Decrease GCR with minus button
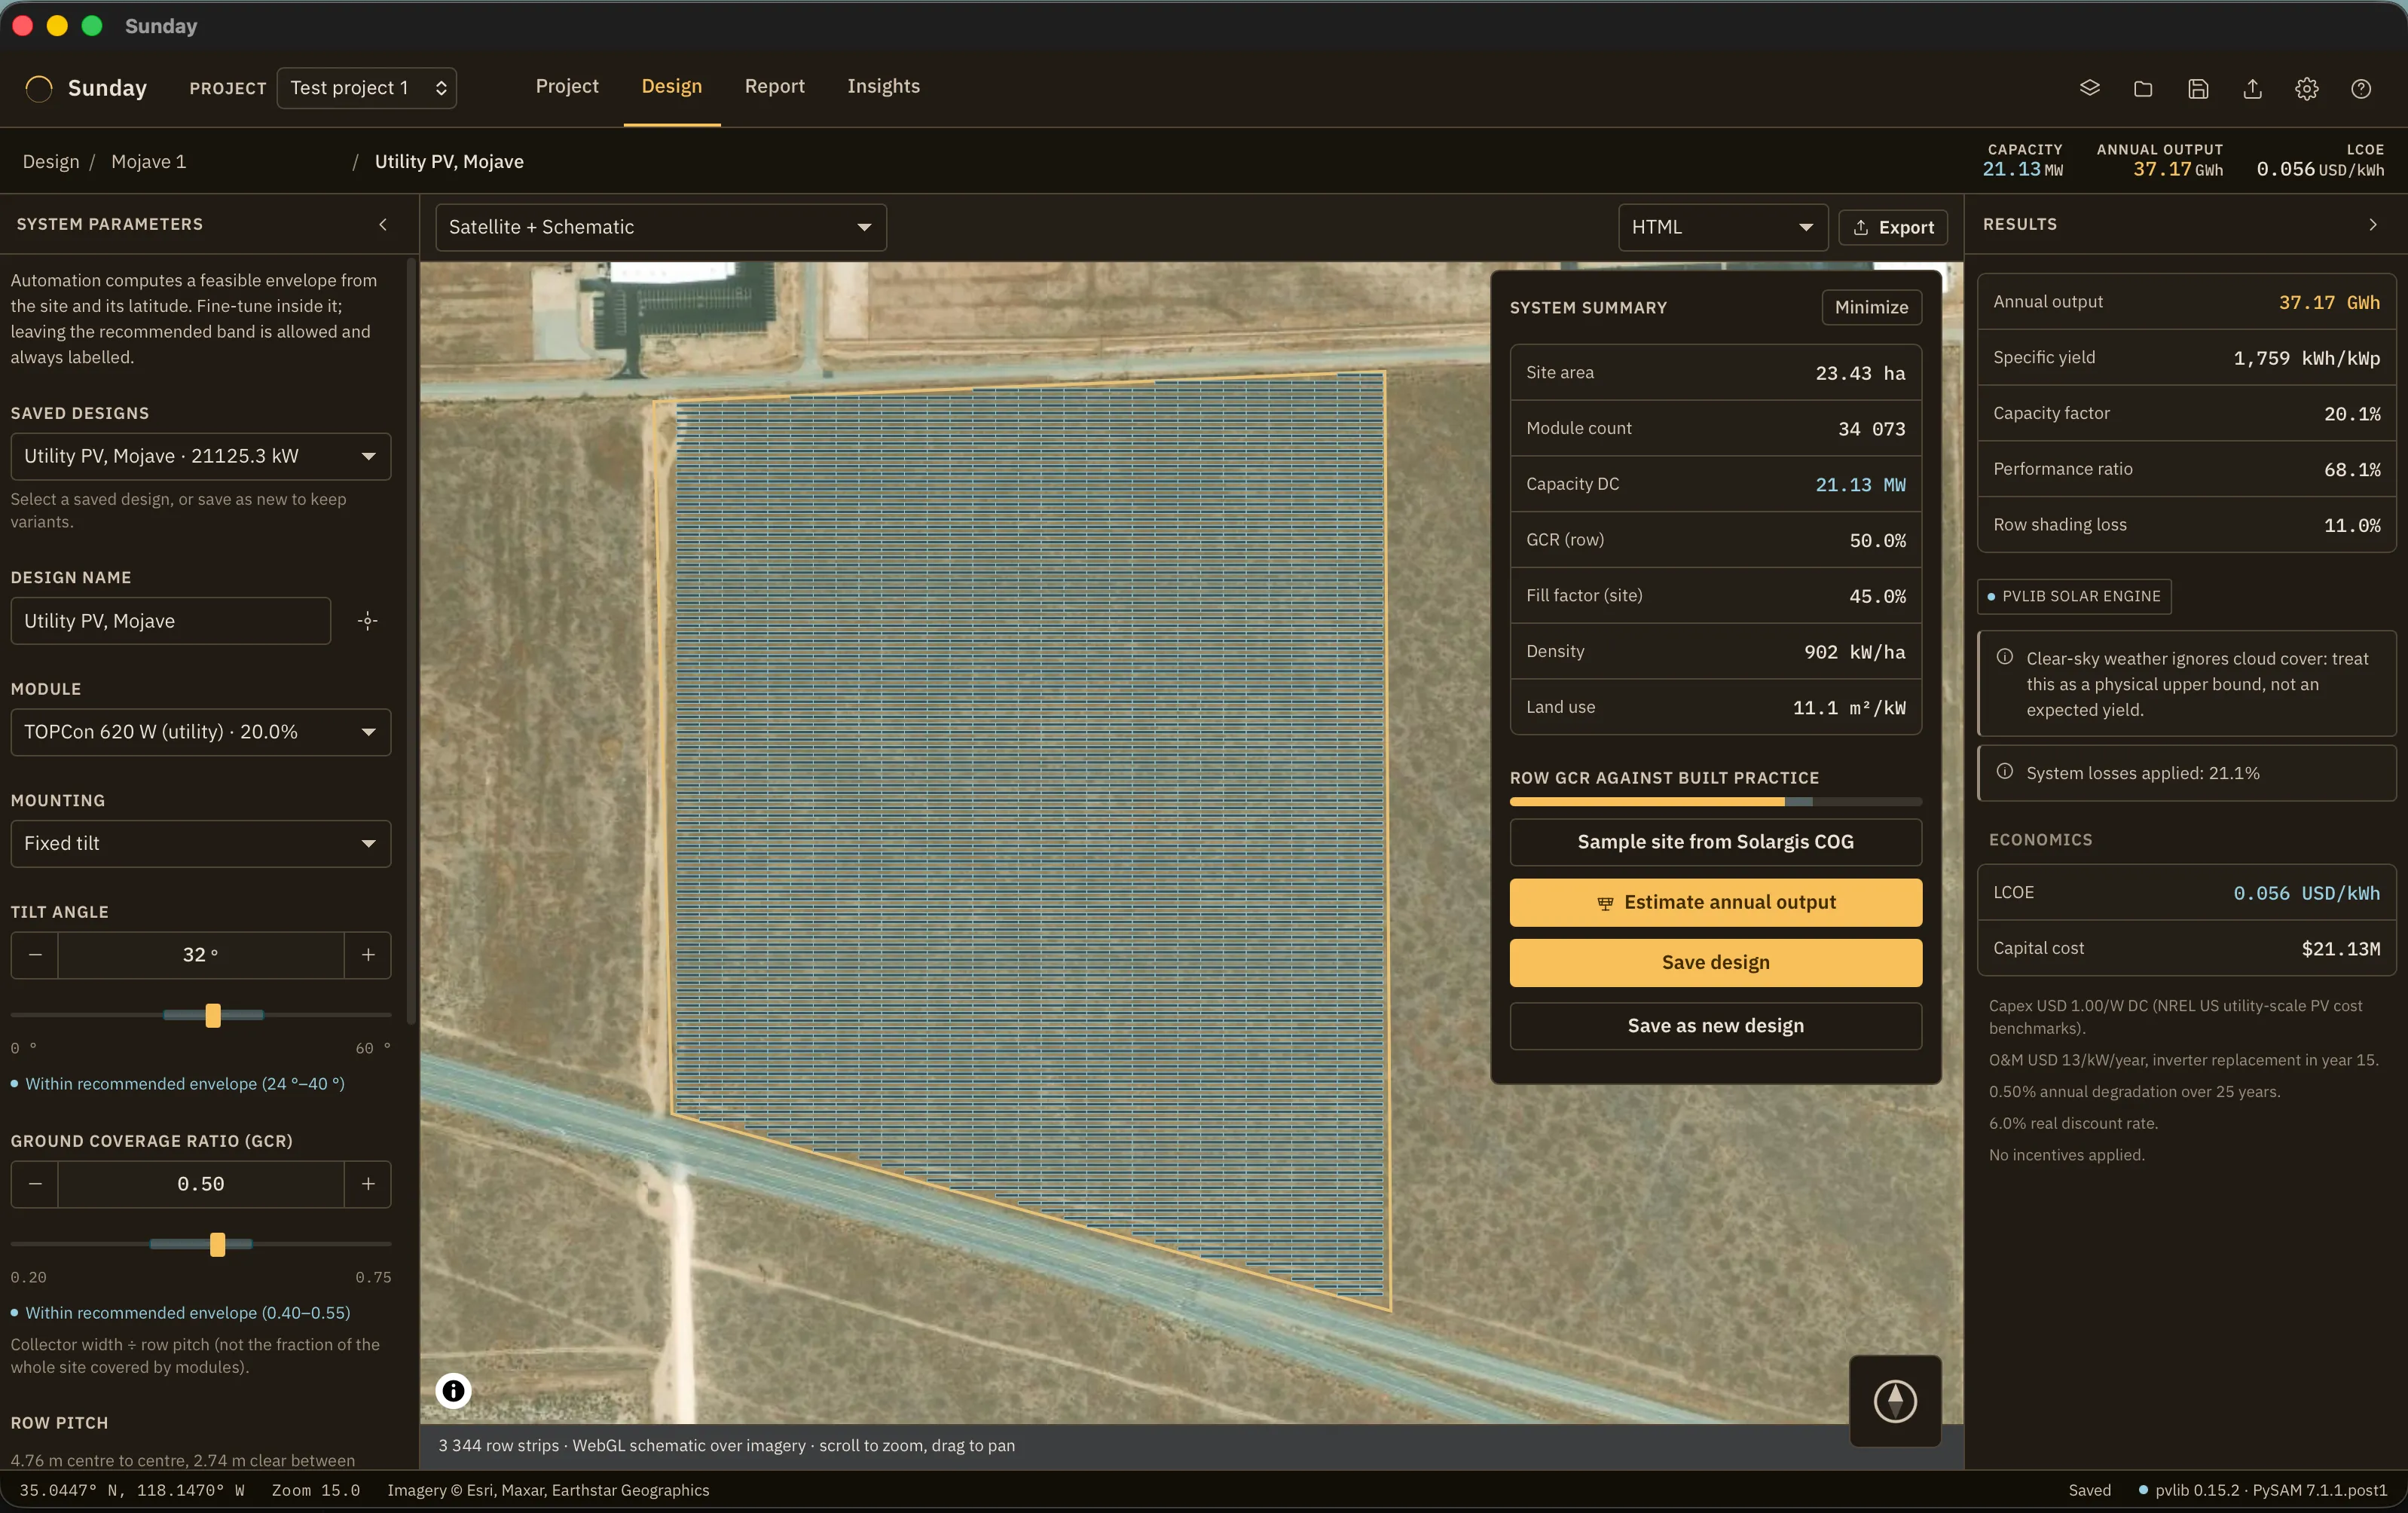This screenshot has width=2408, height=1513. point(35,1184)
